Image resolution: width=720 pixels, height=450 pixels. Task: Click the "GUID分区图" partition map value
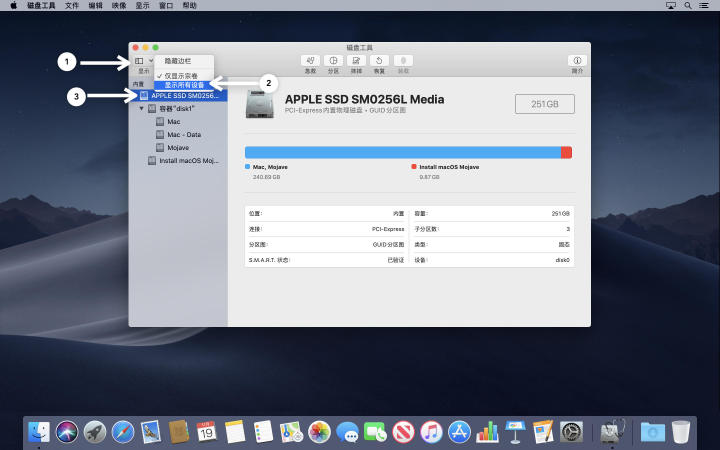(388, 245)
